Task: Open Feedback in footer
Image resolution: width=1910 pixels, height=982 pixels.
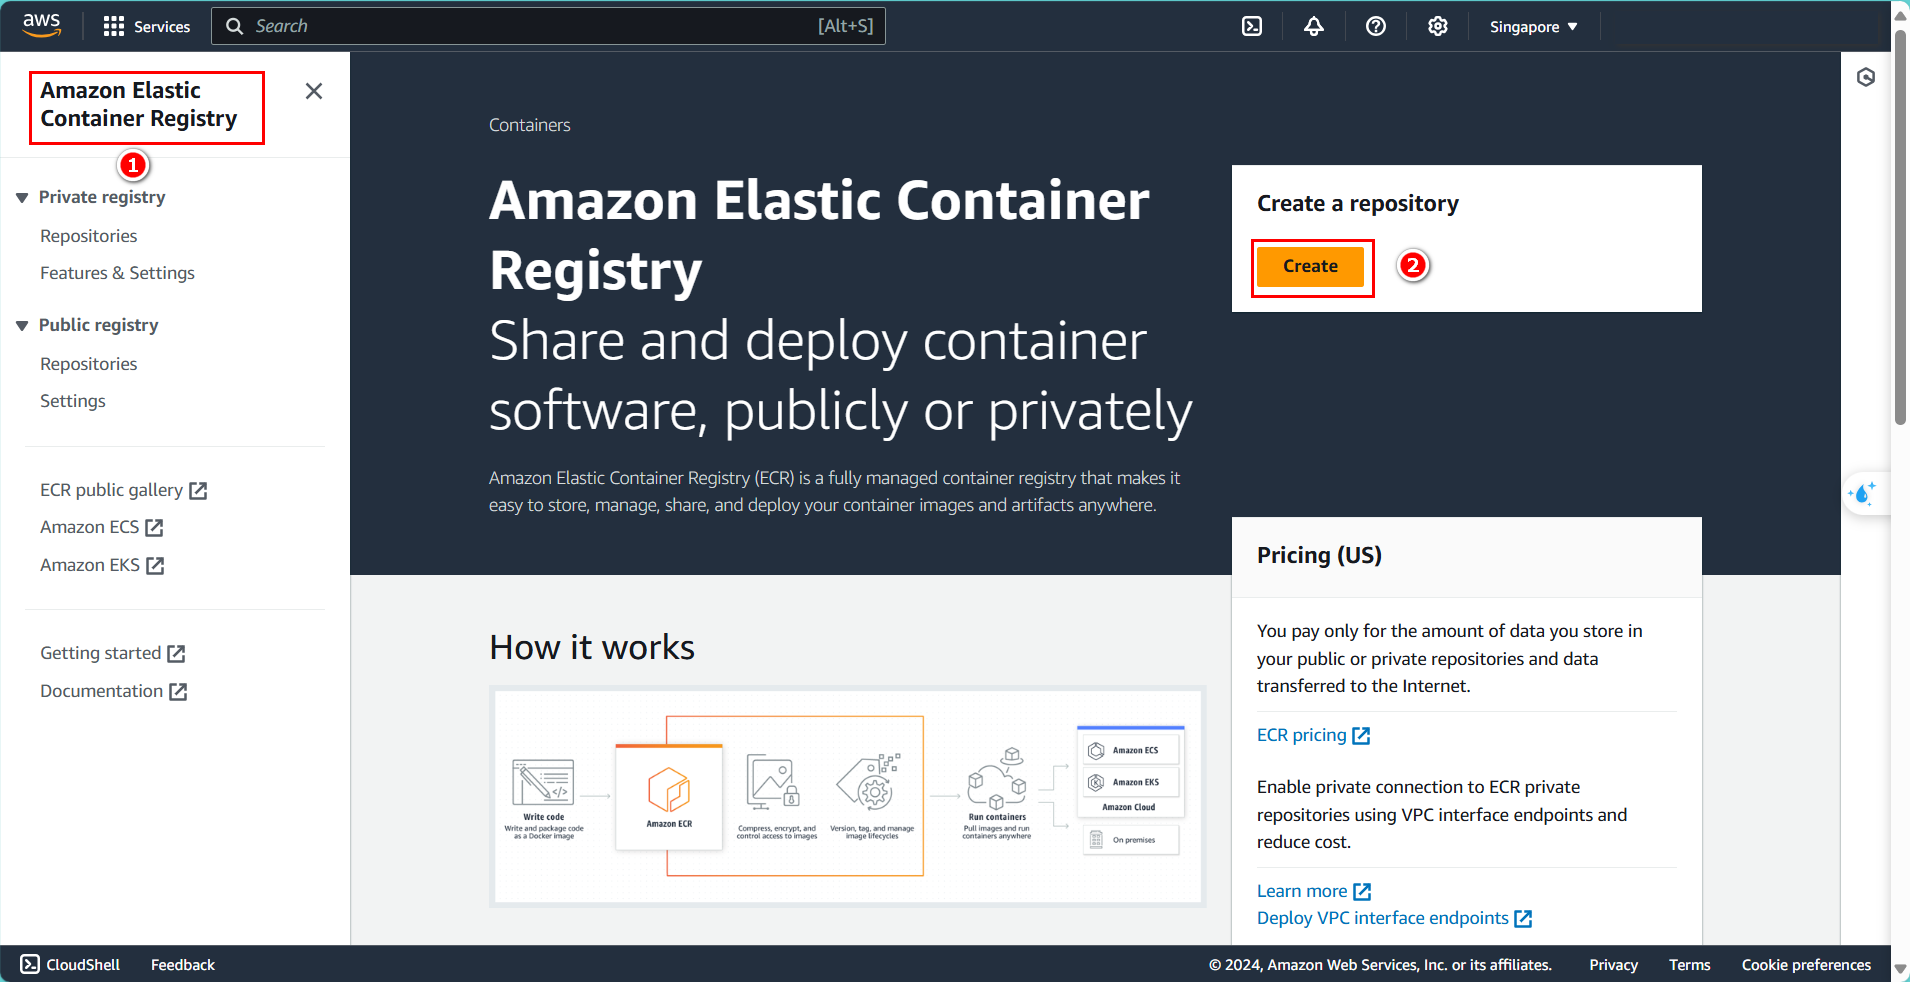Action: coord(183,965)
